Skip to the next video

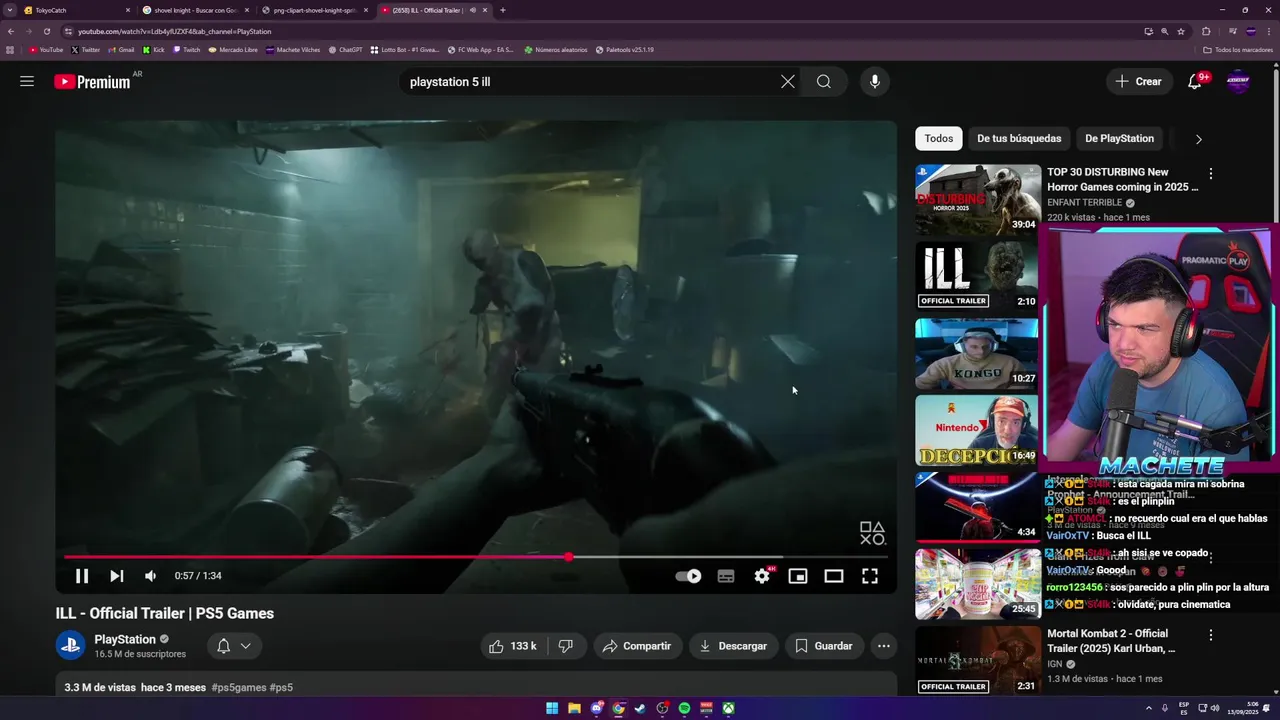117,576
